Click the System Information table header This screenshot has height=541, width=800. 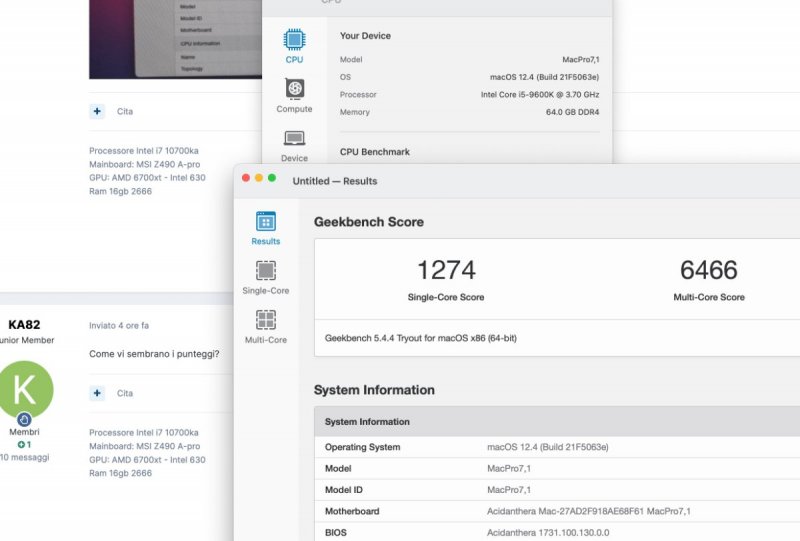(557, 422)
